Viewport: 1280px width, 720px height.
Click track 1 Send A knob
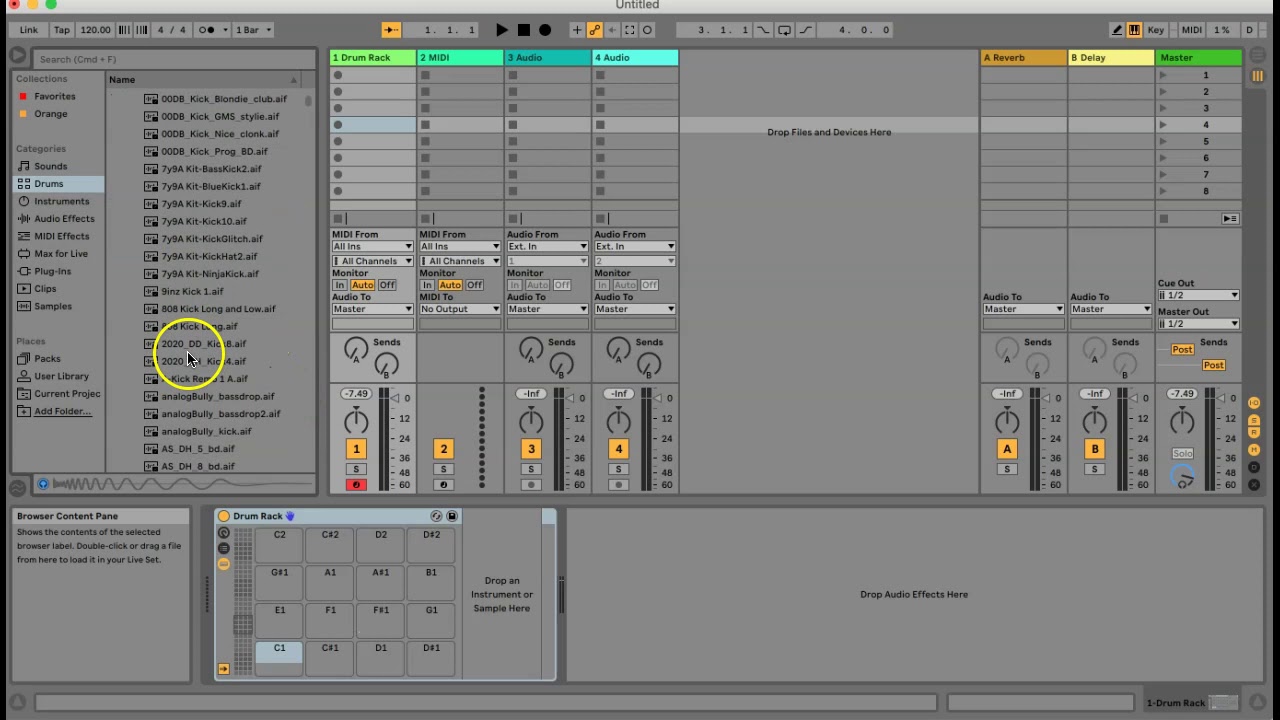355,349
